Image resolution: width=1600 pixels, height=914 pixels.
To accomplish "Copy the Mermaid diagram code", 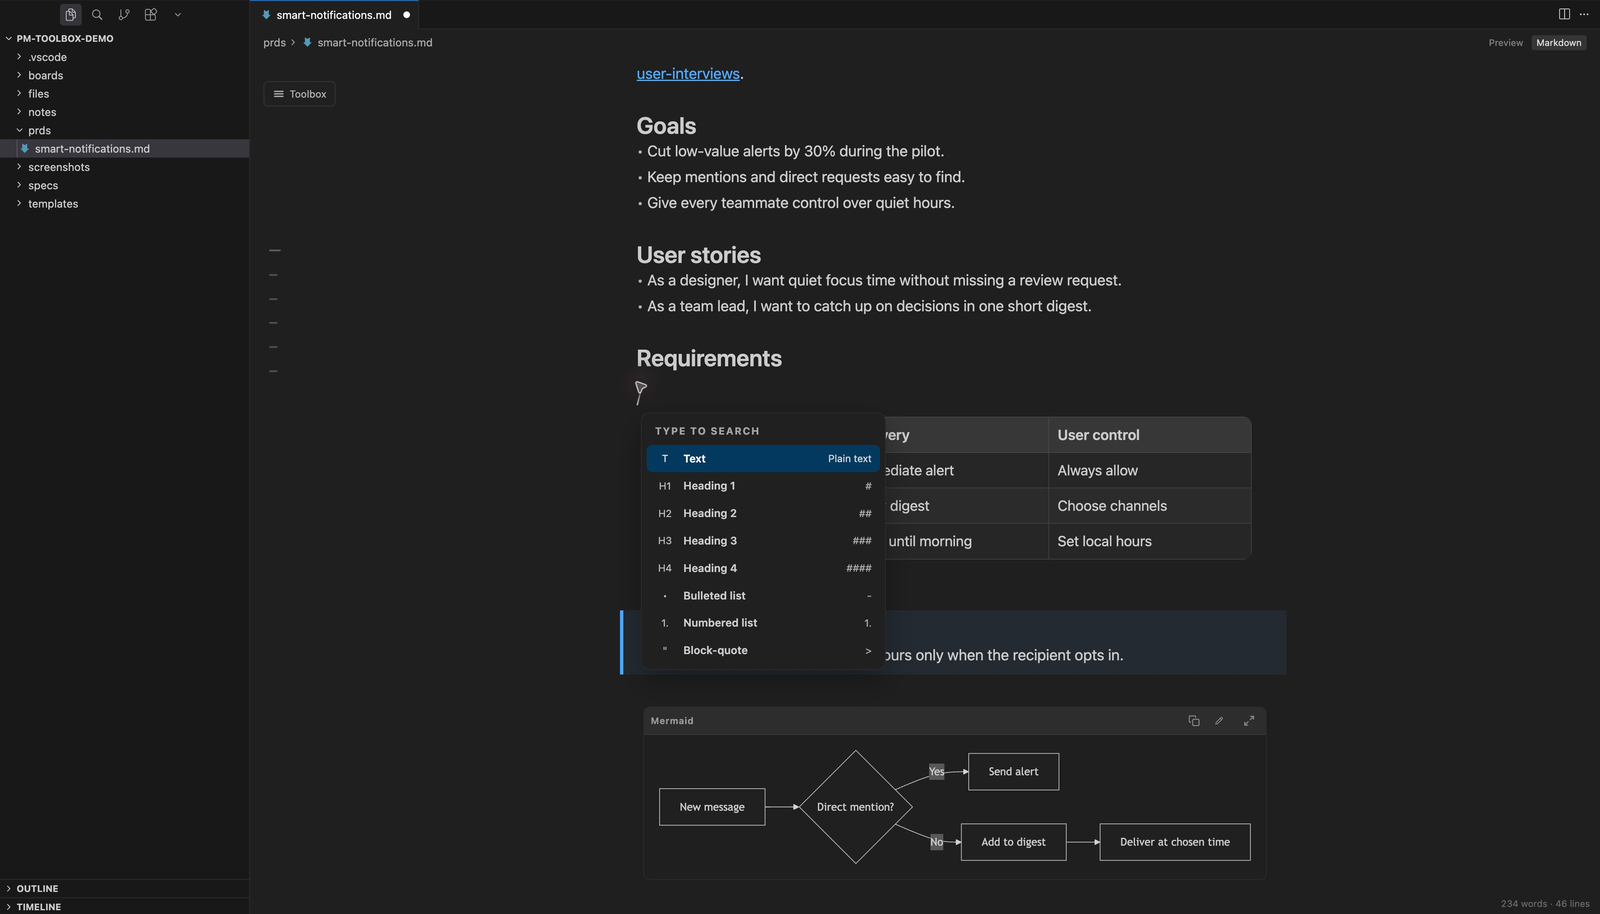I will click(1194, 721).
